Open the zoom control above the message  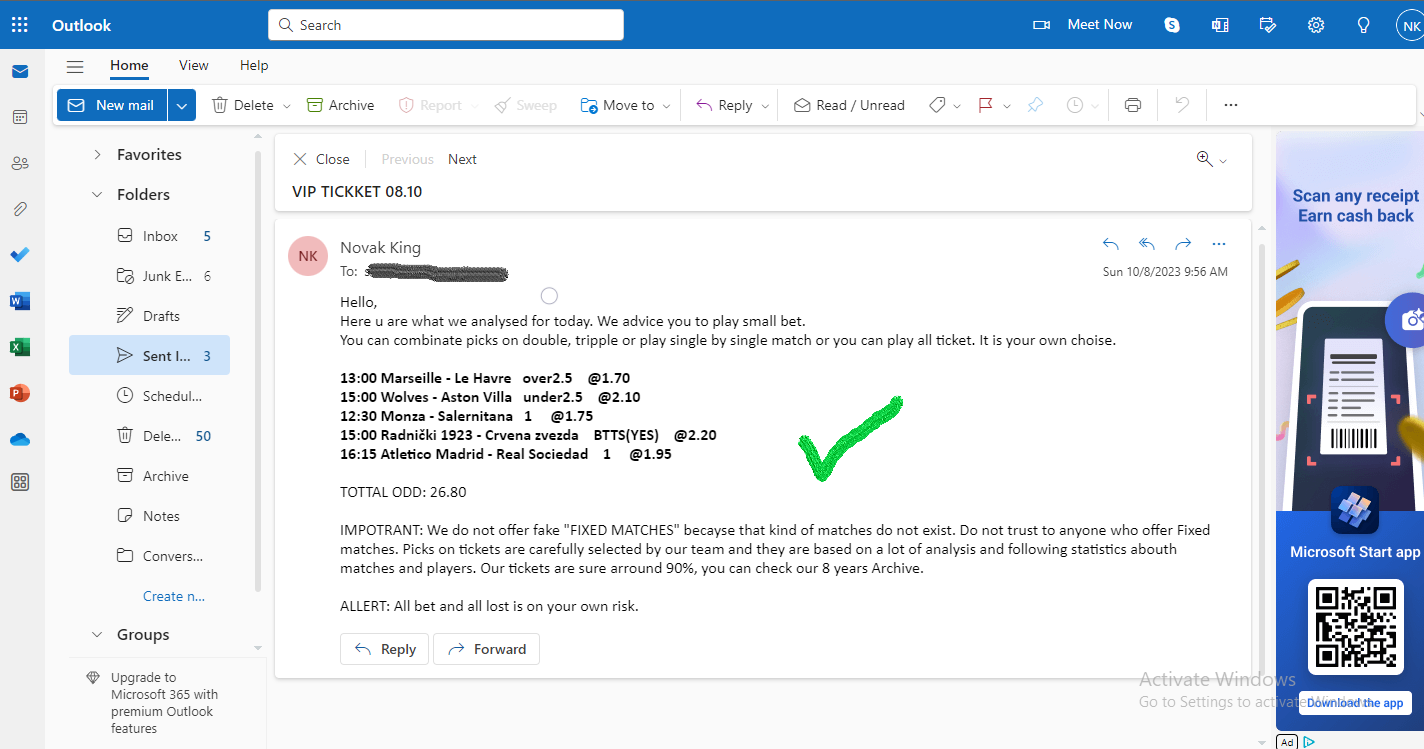pos(1211,159)
